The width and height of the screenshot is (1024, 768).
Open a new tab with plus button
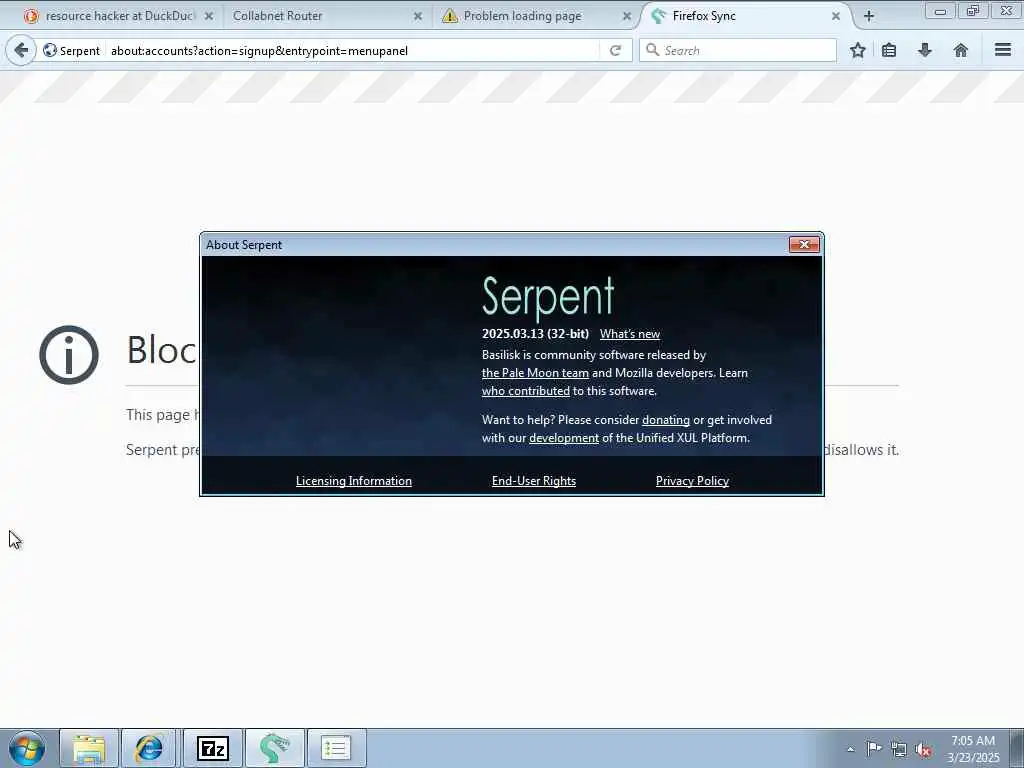click(x=869, y=16)
